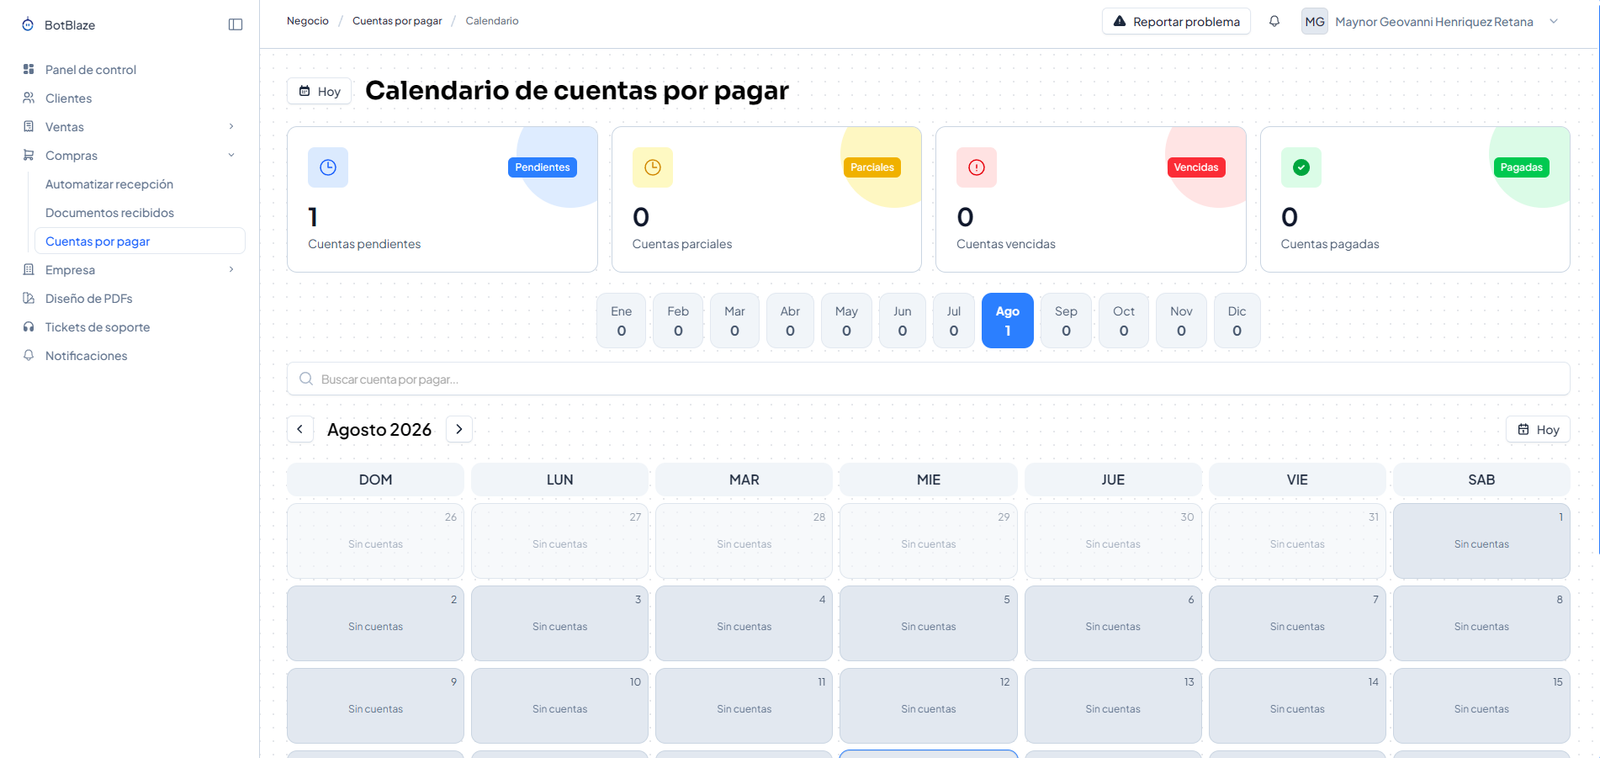Go to previous month with left arrow
This screenshot has height=758, width=1600.
coord(300,429)
